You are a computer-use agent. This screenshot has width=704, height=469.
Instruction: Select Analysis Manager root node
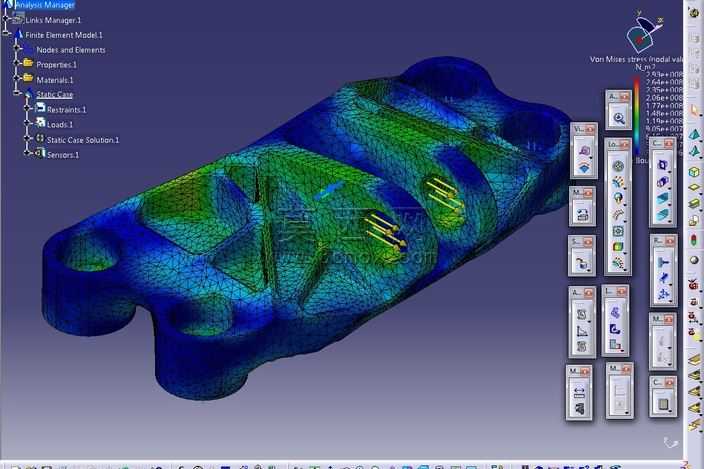(x=45, y=5)
